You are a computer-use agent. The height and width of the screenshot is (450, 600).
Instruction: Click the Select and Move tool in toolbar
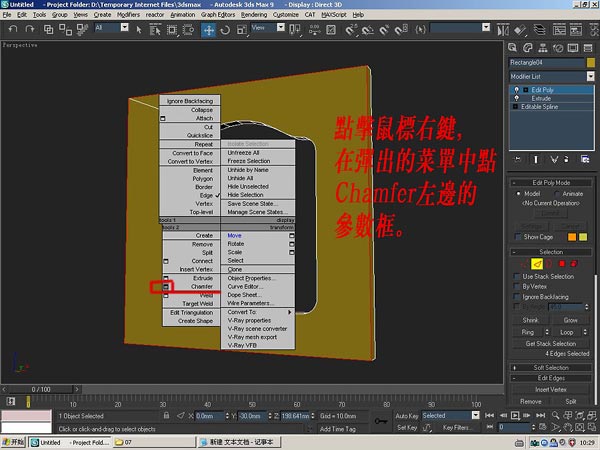coord(209,29)
